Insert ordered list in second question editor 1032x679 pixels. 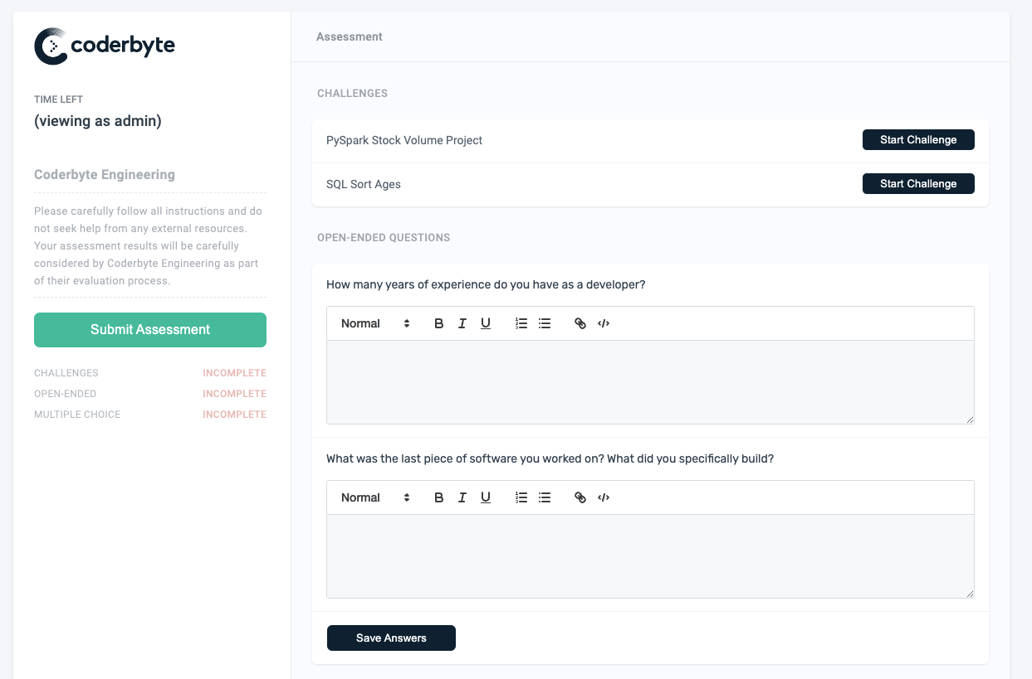pyautogui.click(x=521, y=498)
